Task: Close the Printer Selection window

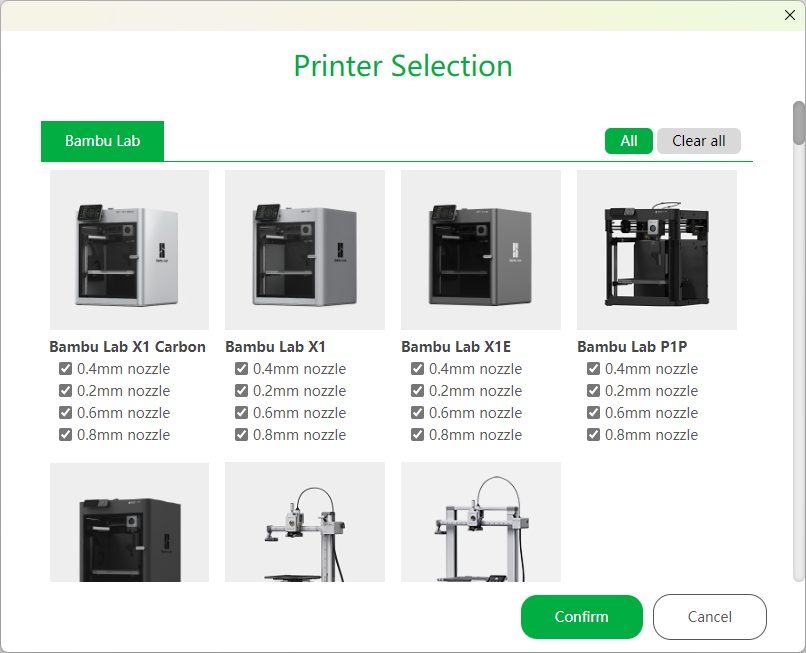Action: [790, 15]
